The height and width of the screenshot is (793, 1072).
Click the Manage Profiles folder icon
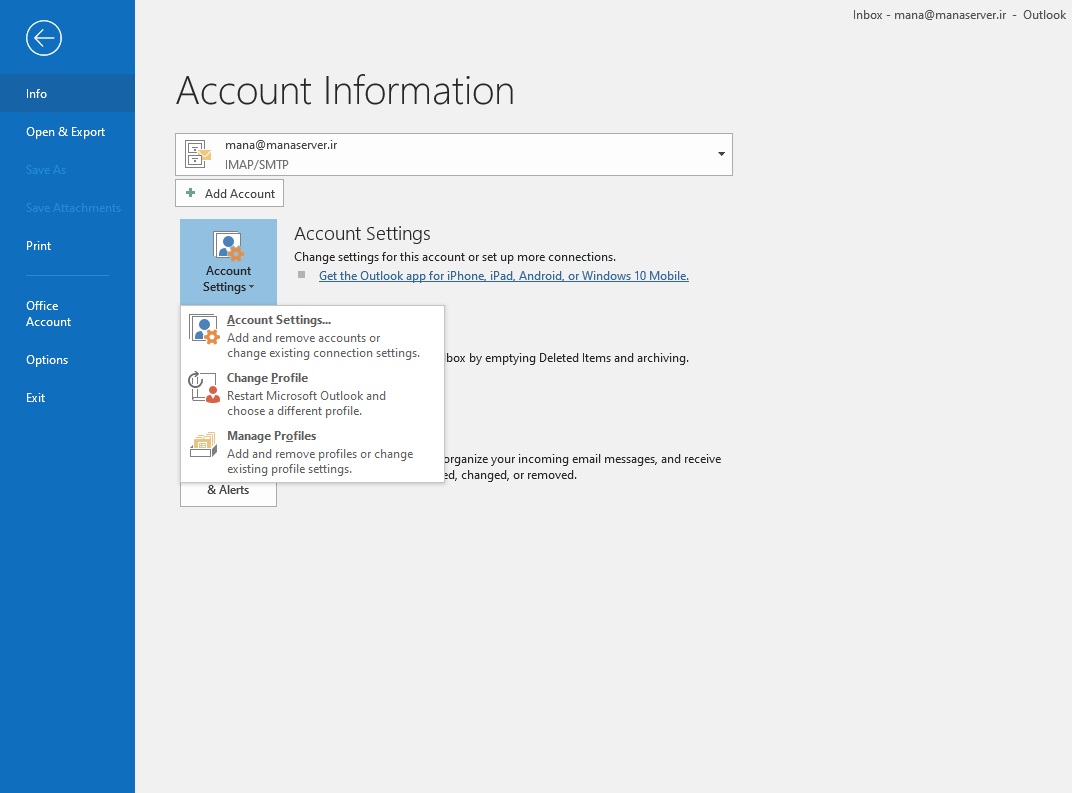point(204,445)
